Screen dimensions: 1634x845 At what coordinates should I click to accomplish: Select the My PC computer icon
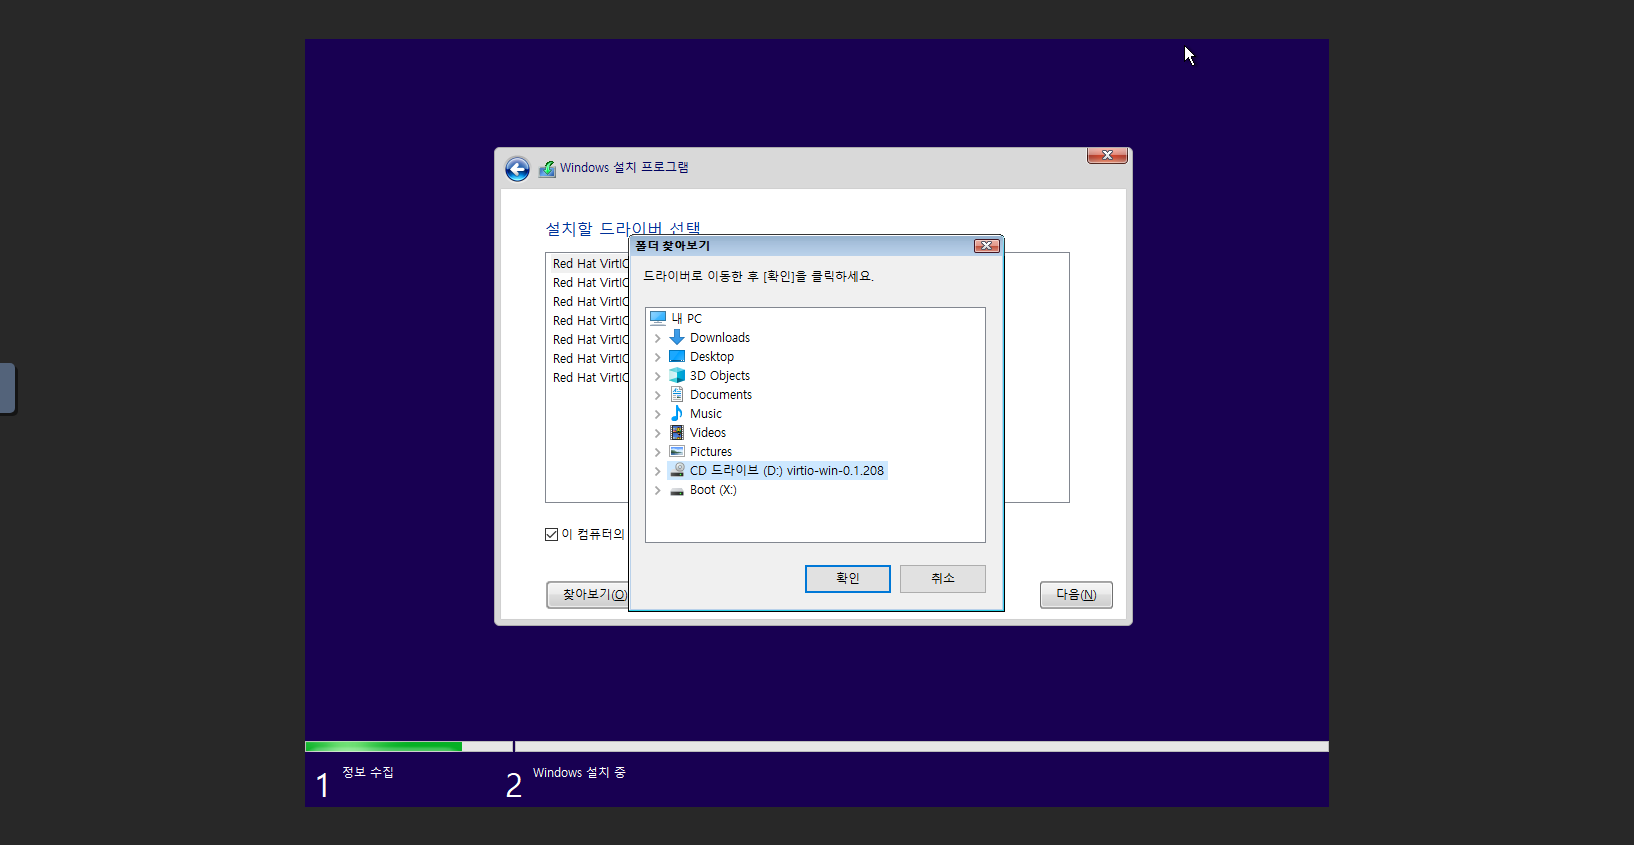pos(658,318)
